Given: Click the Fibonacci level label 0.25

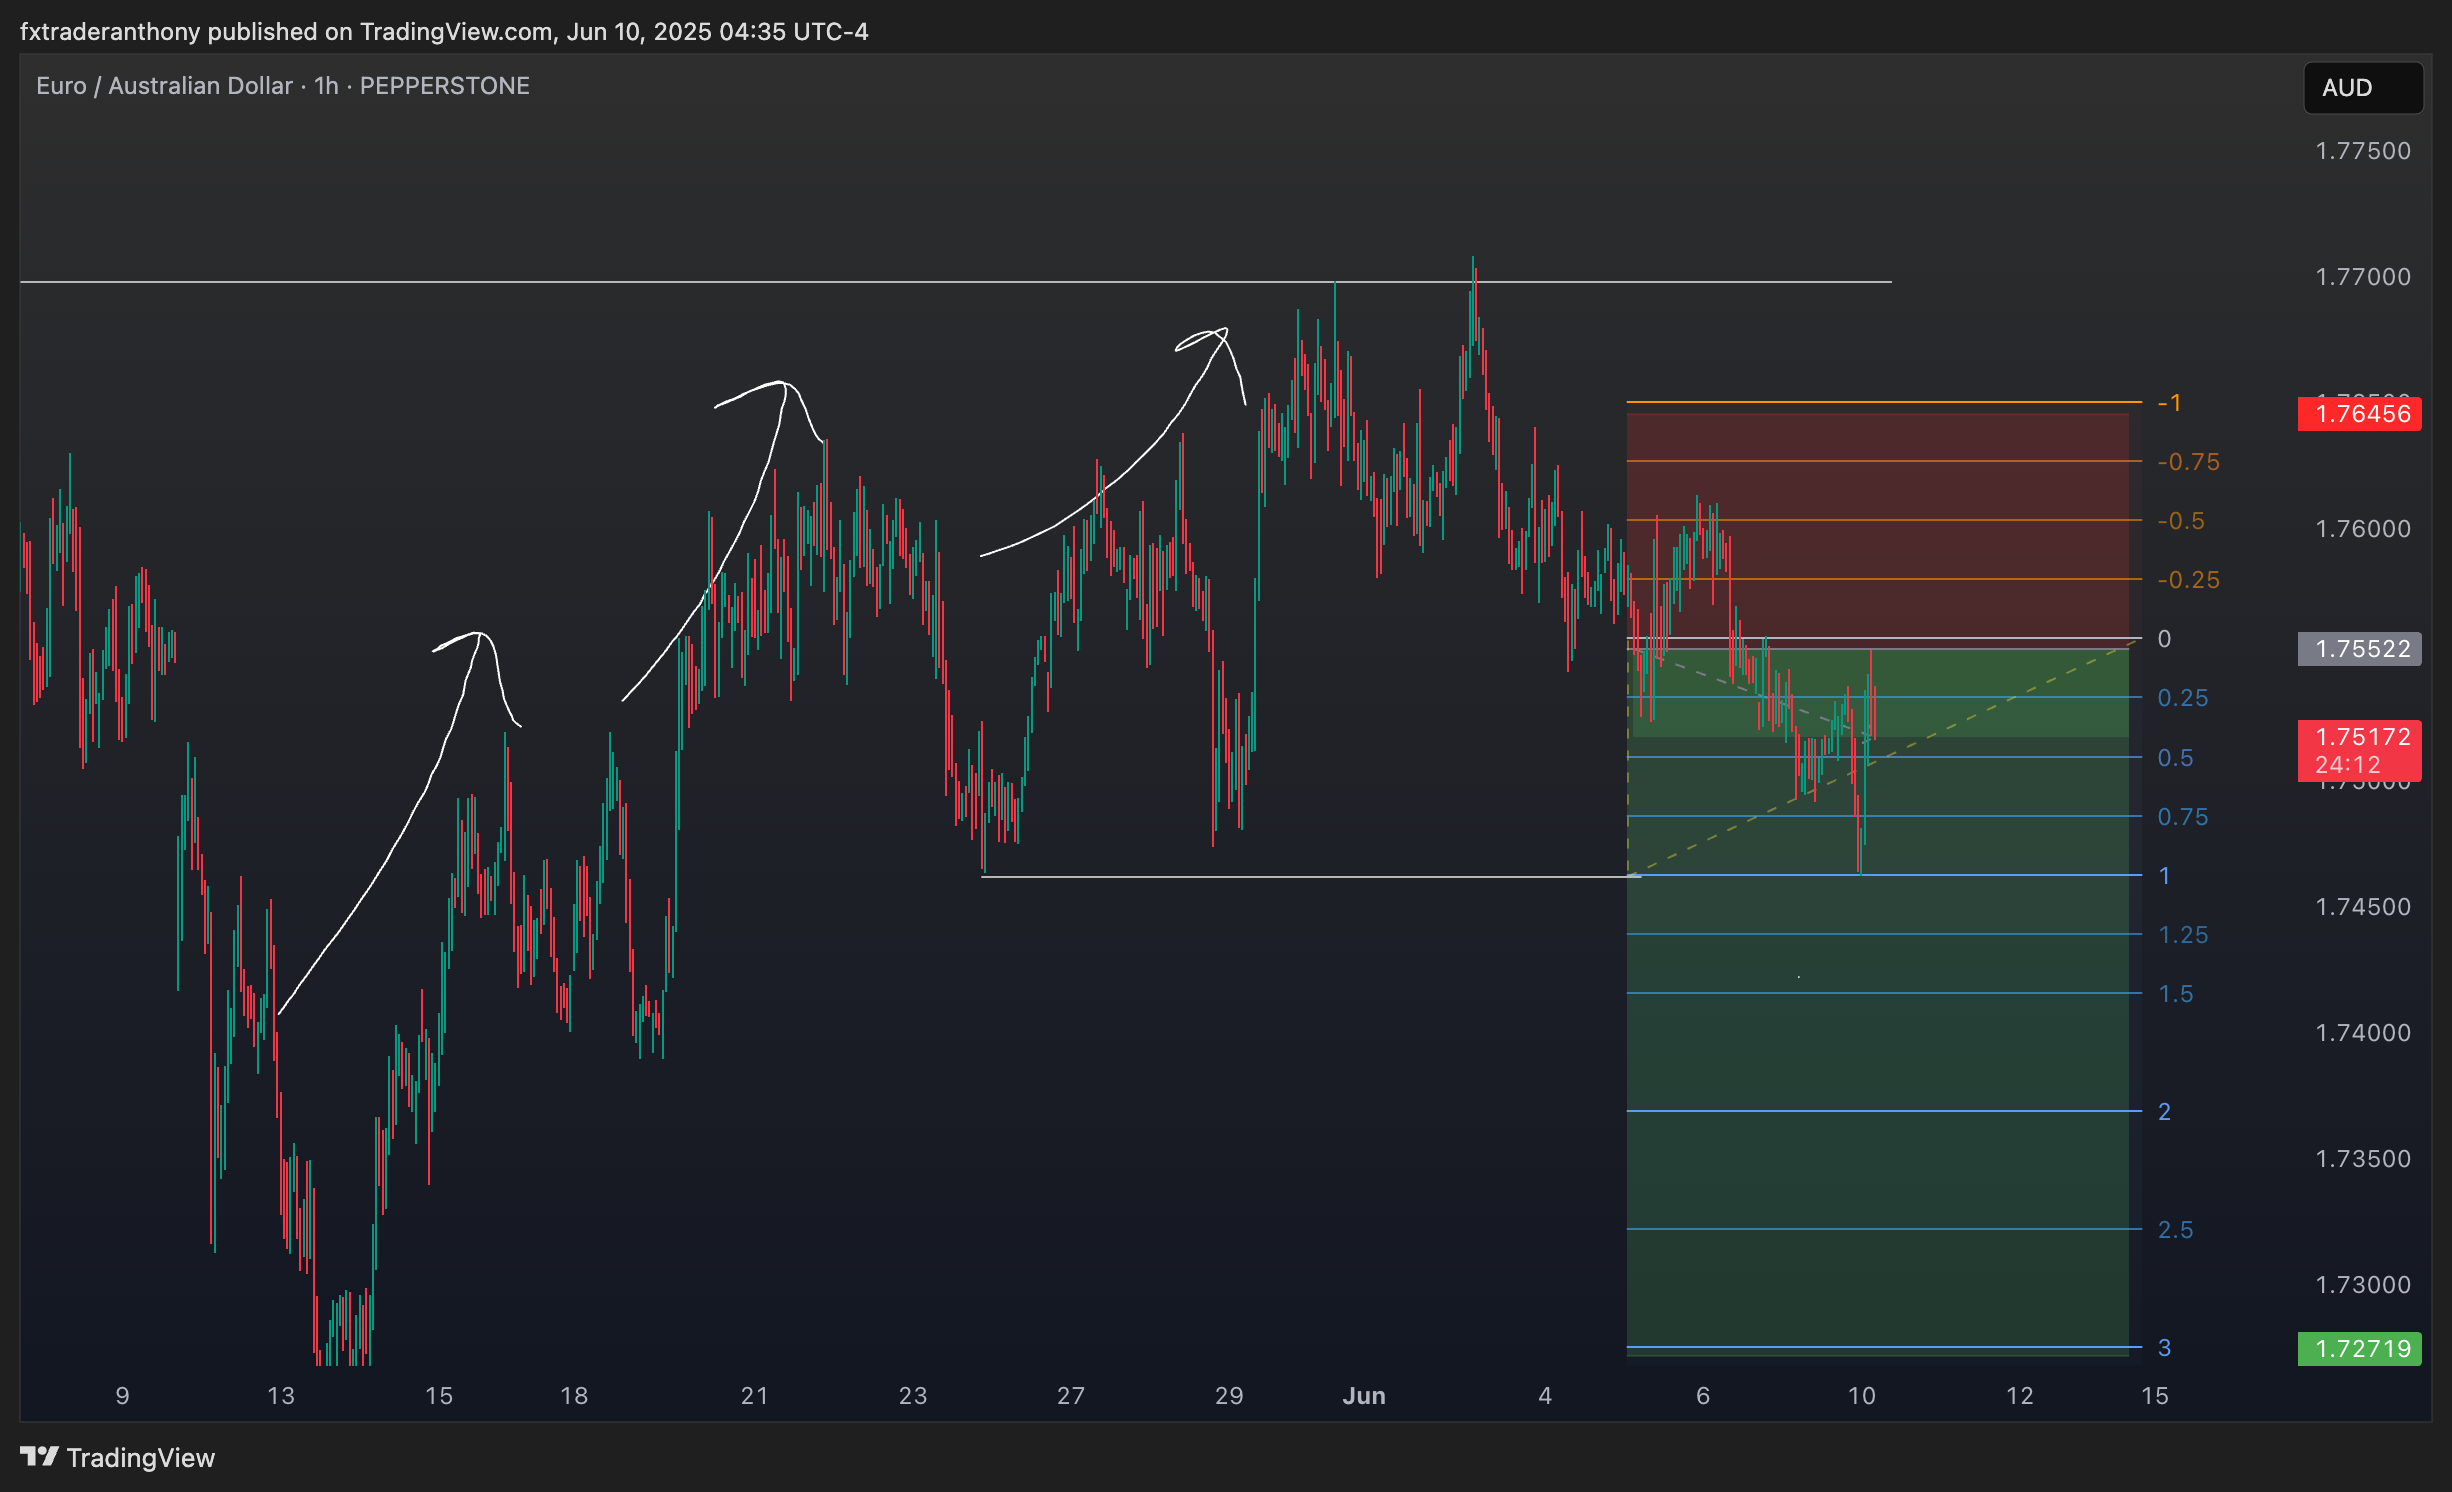Looking at the screenshot, I should coord(2183,698).
